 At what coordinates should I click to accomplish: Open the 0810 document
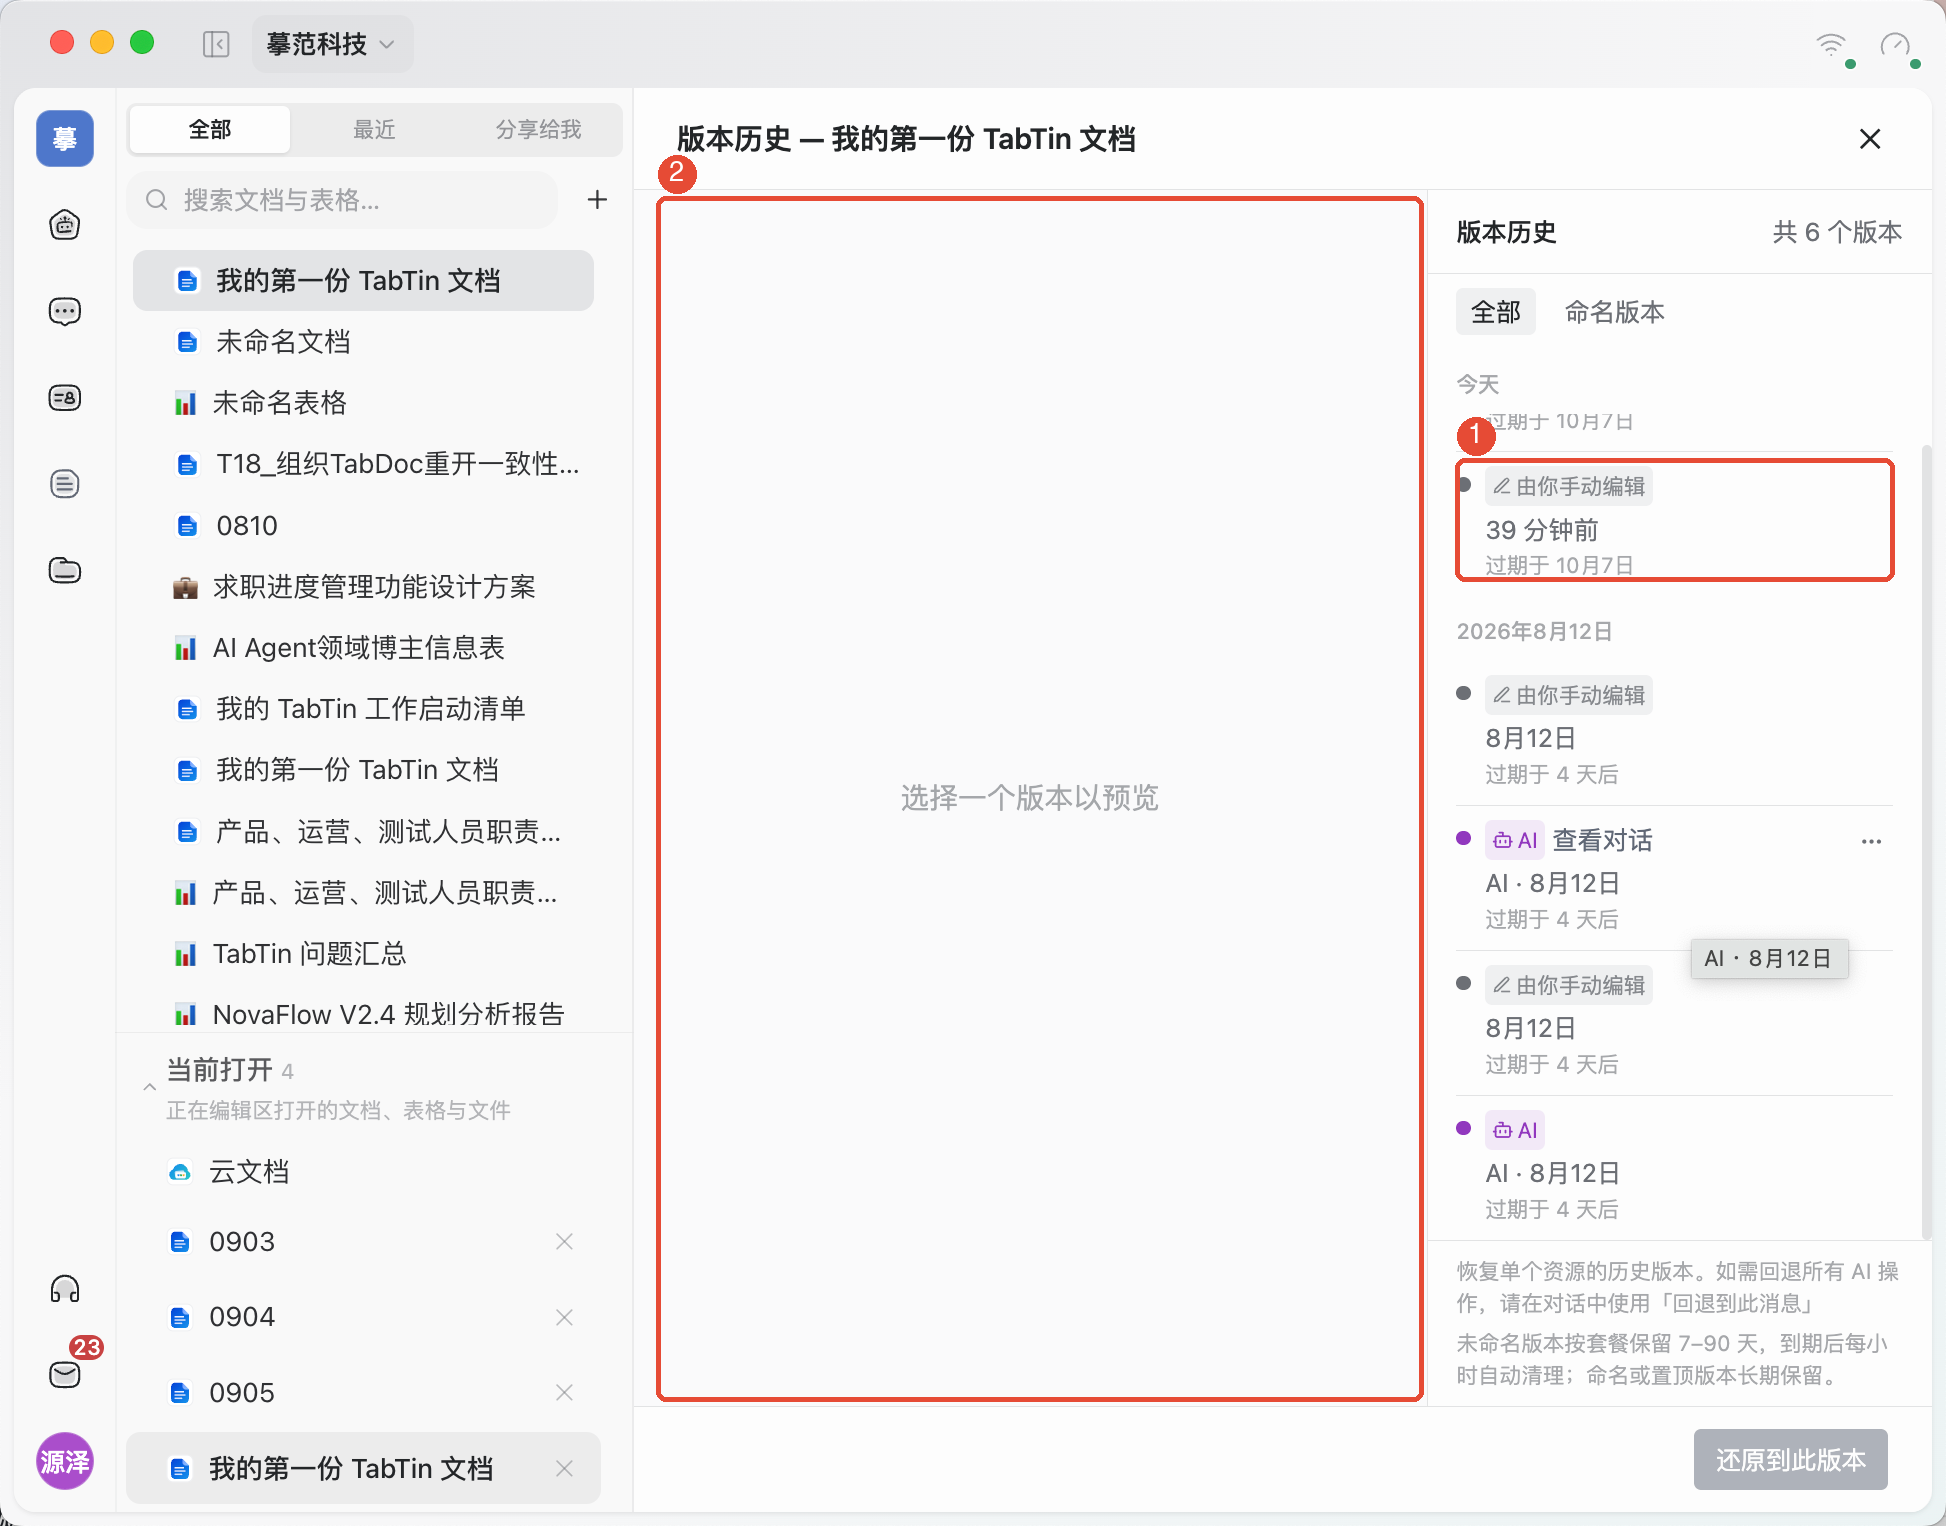[364, 526]
